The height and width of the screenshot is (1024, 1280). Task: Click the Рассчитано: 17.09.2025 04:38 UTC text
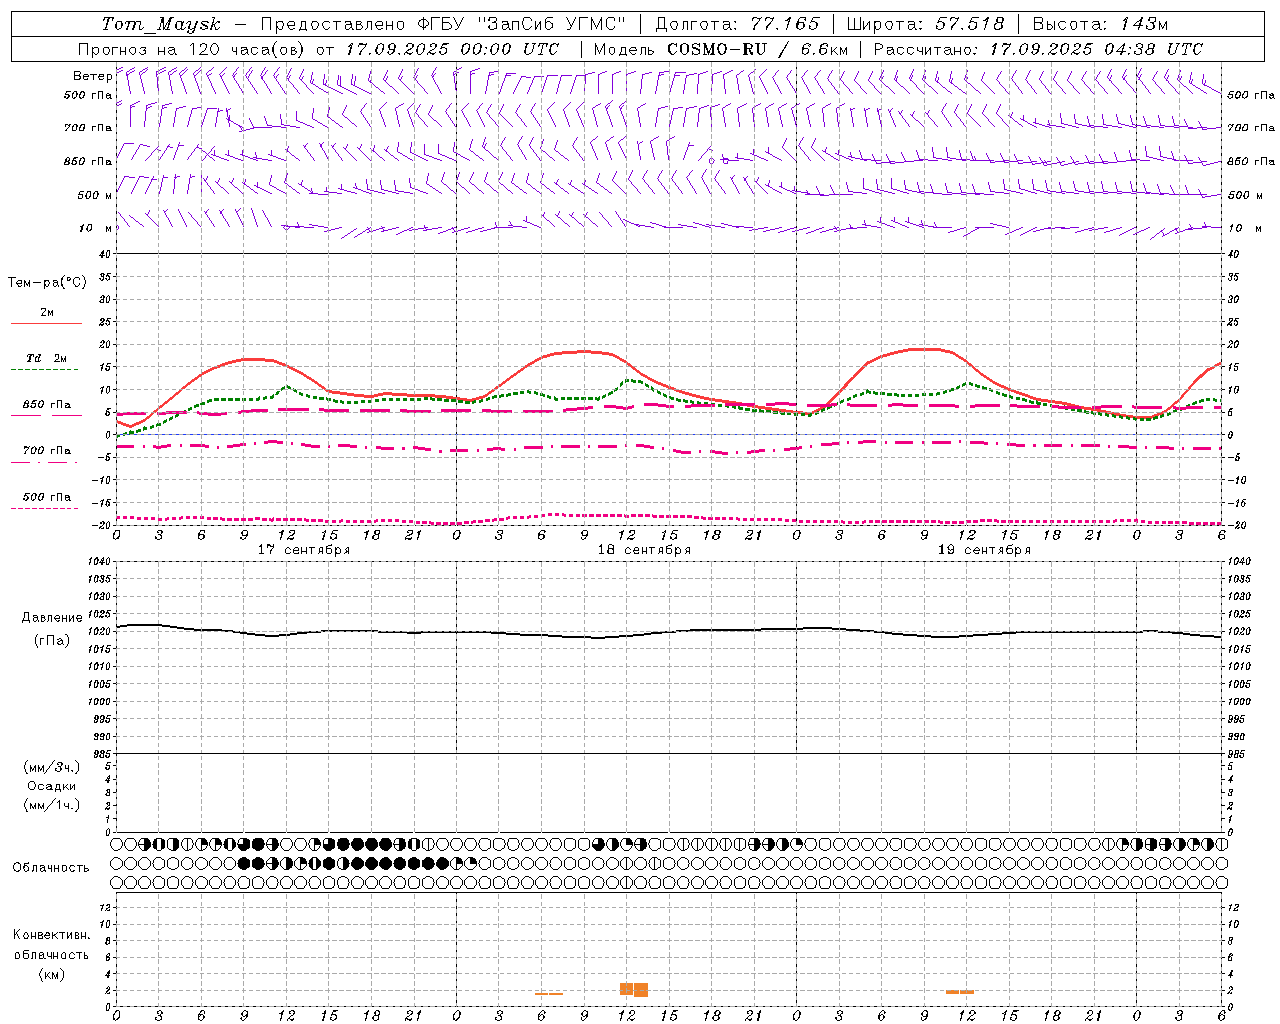[x=1038, y=49]
